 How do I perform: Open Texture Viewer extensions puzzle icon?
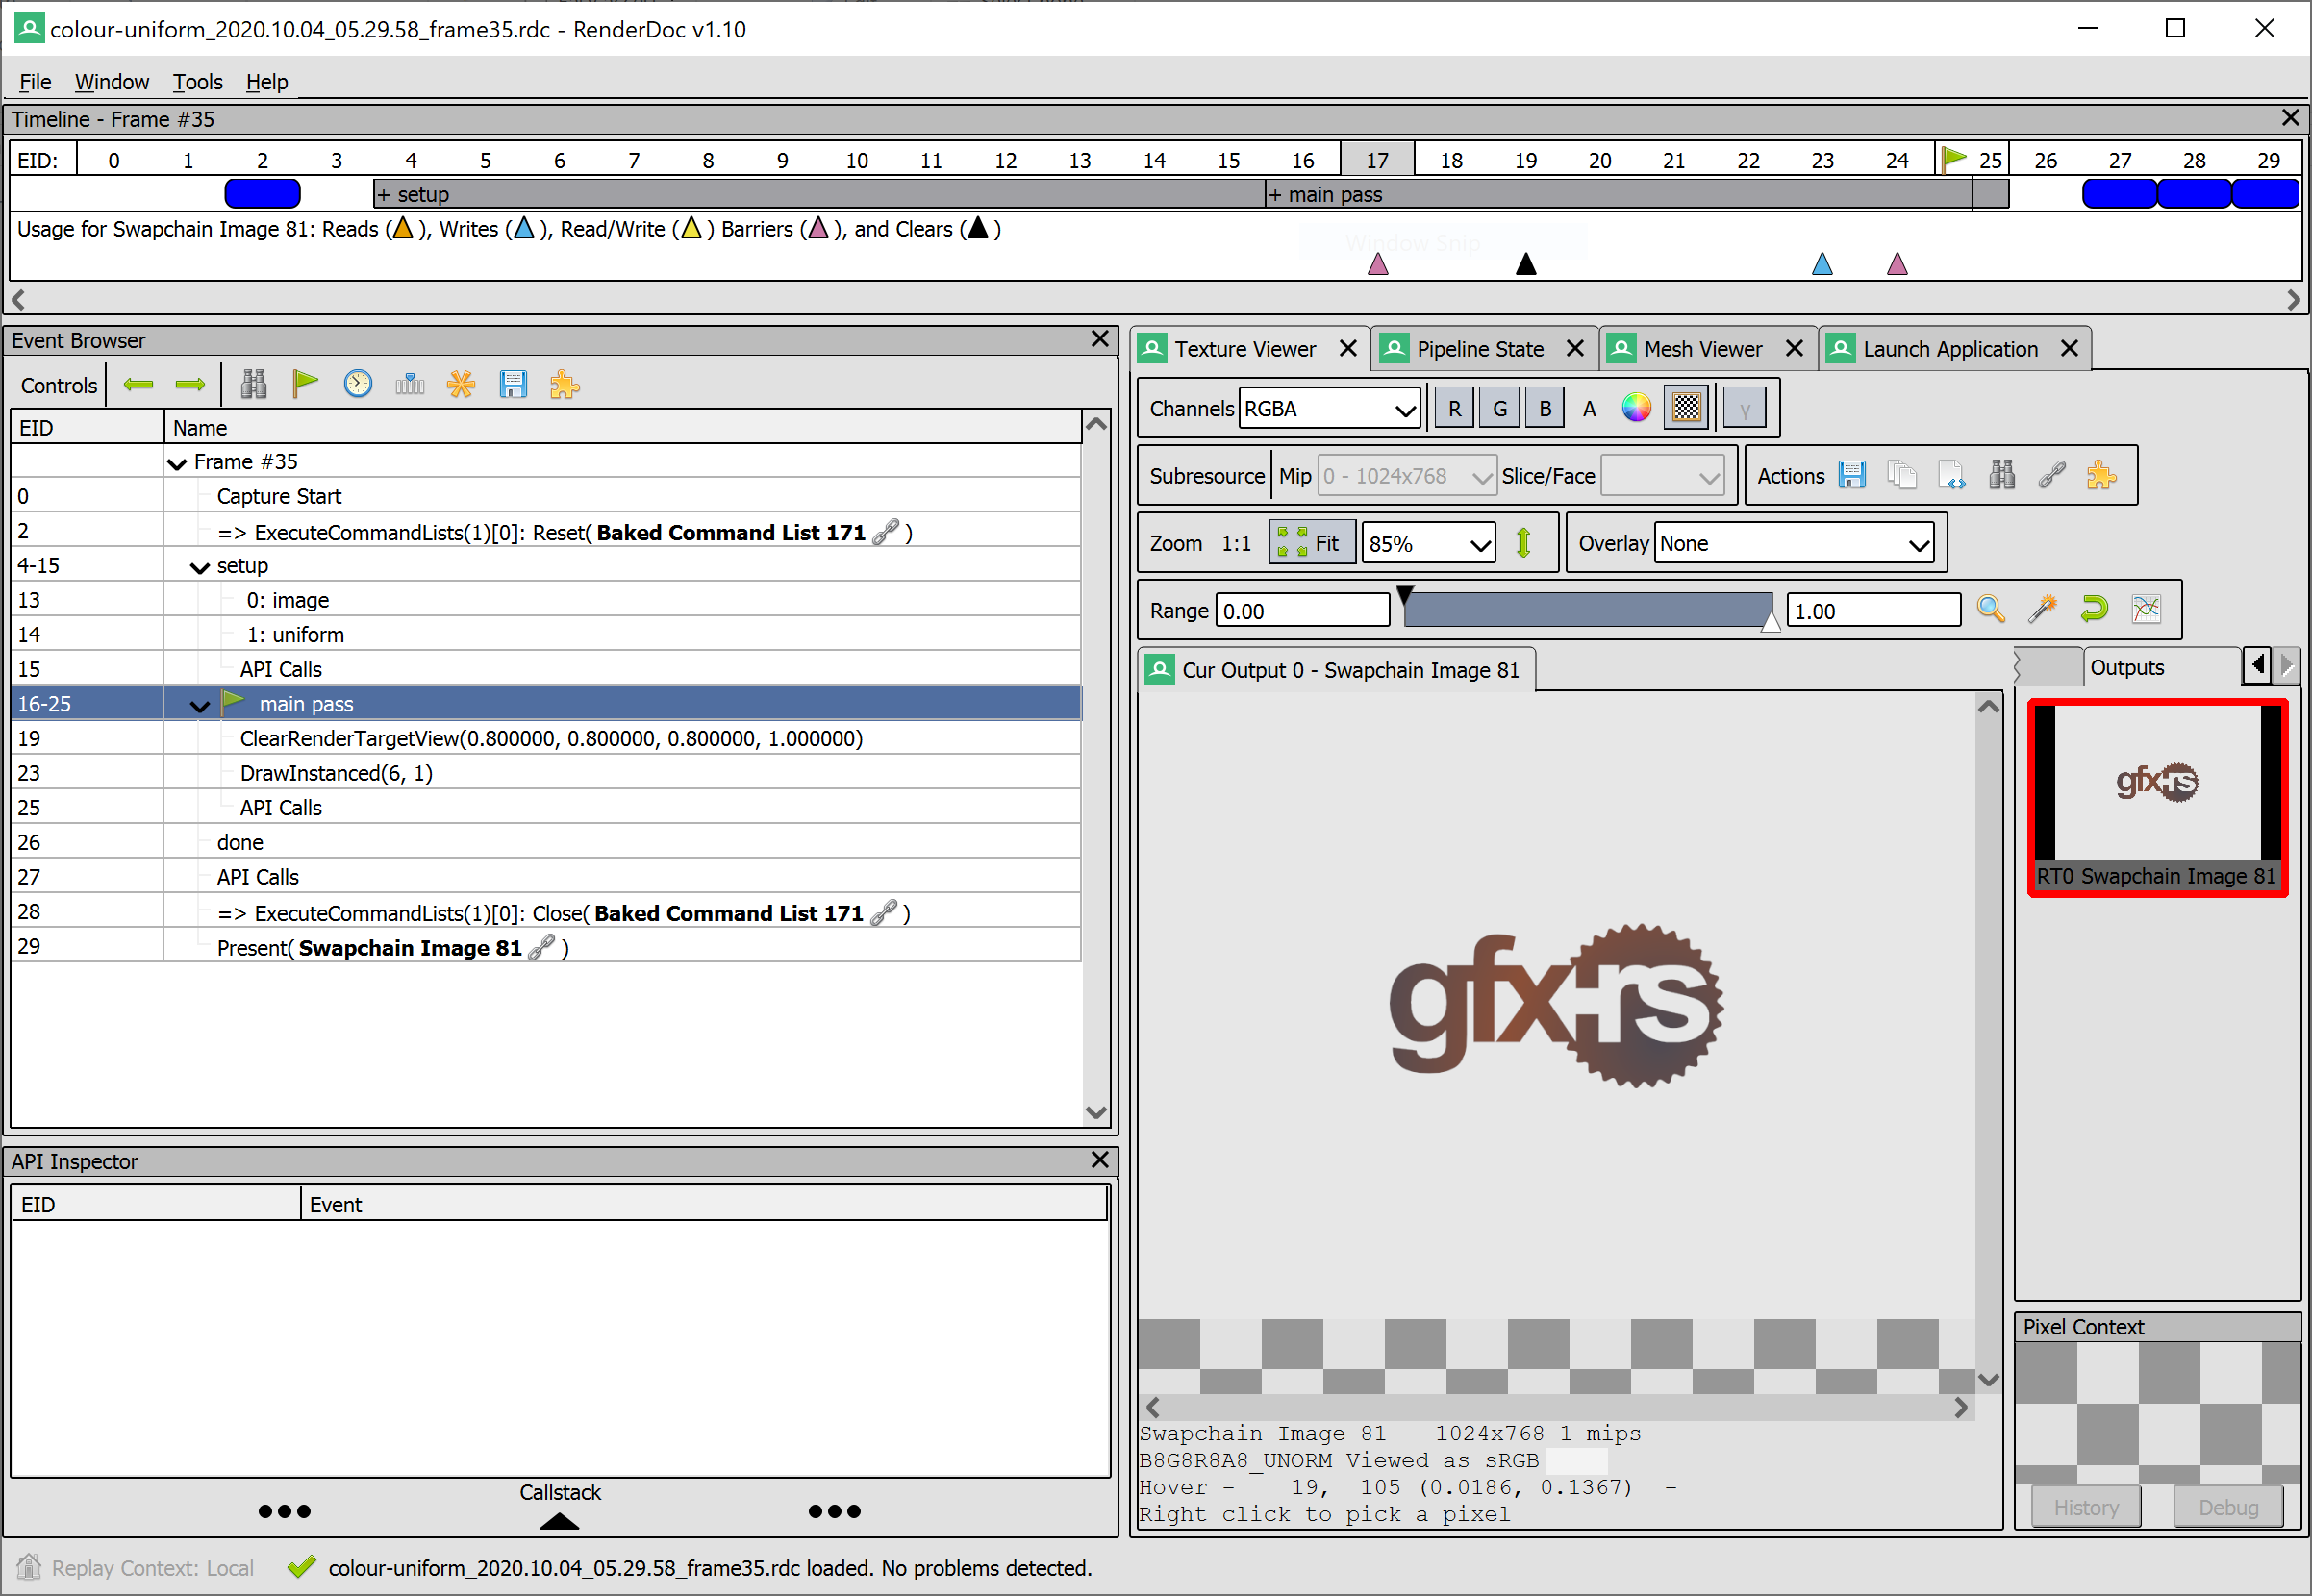2102,475
